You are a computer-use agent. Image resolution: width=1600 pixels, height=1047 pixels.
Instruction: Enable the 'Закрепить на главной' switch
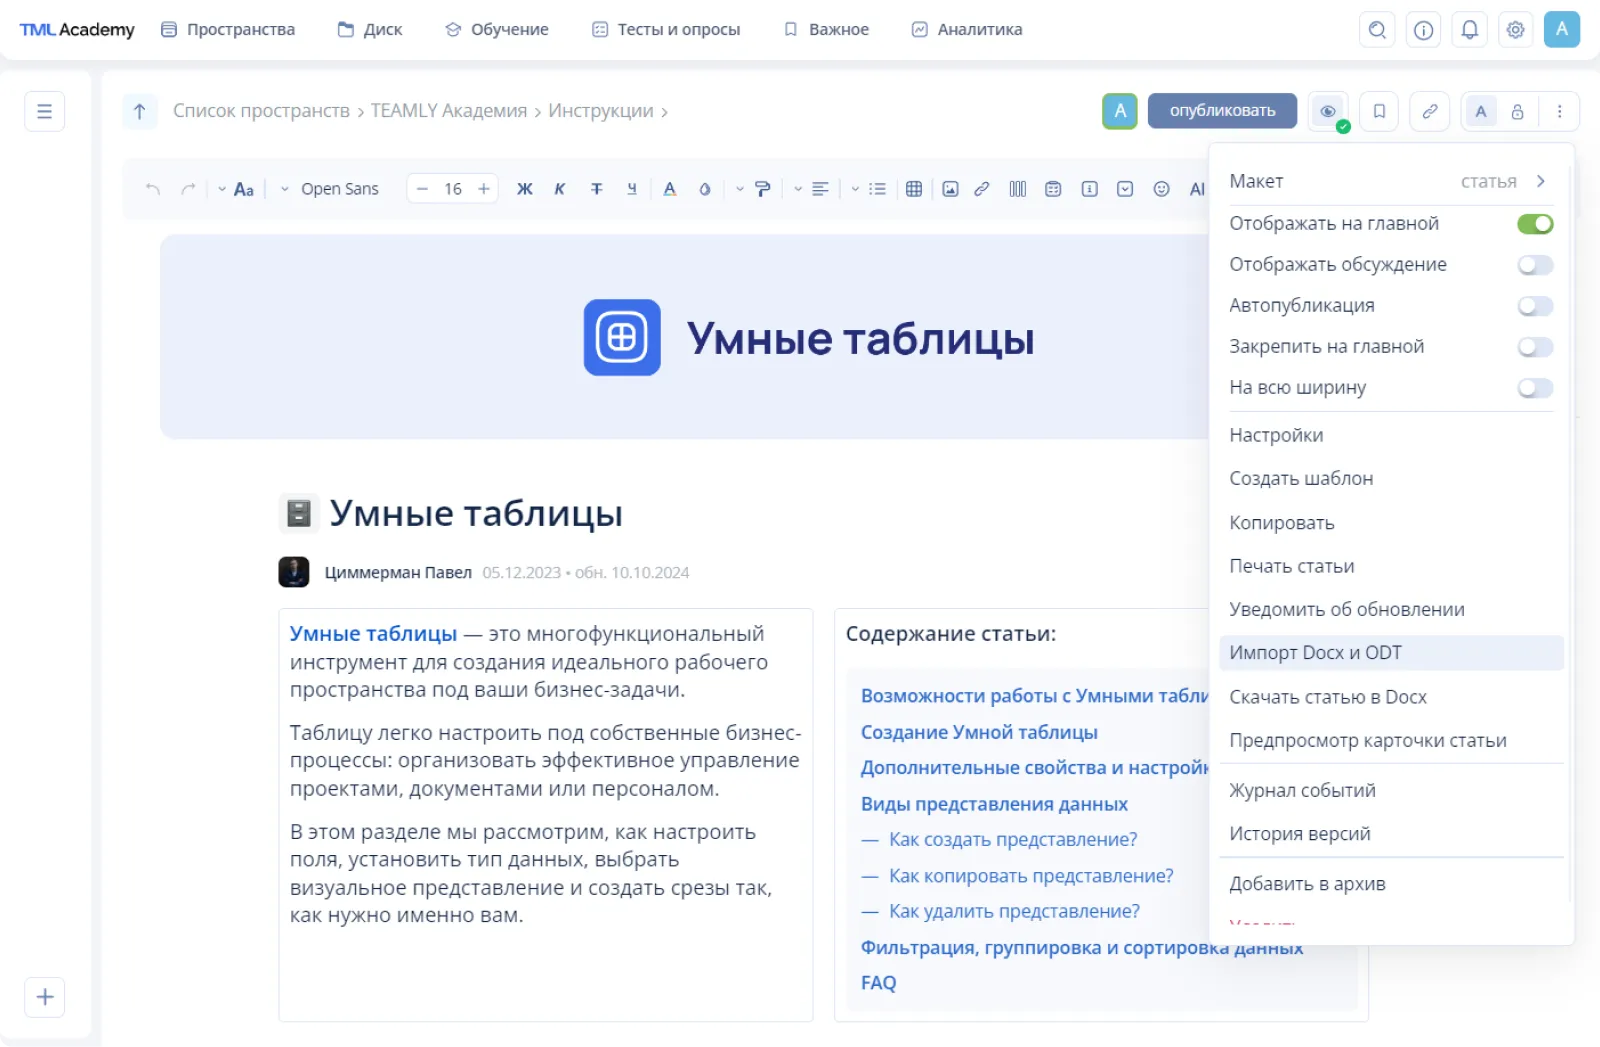coord(1535,347)
